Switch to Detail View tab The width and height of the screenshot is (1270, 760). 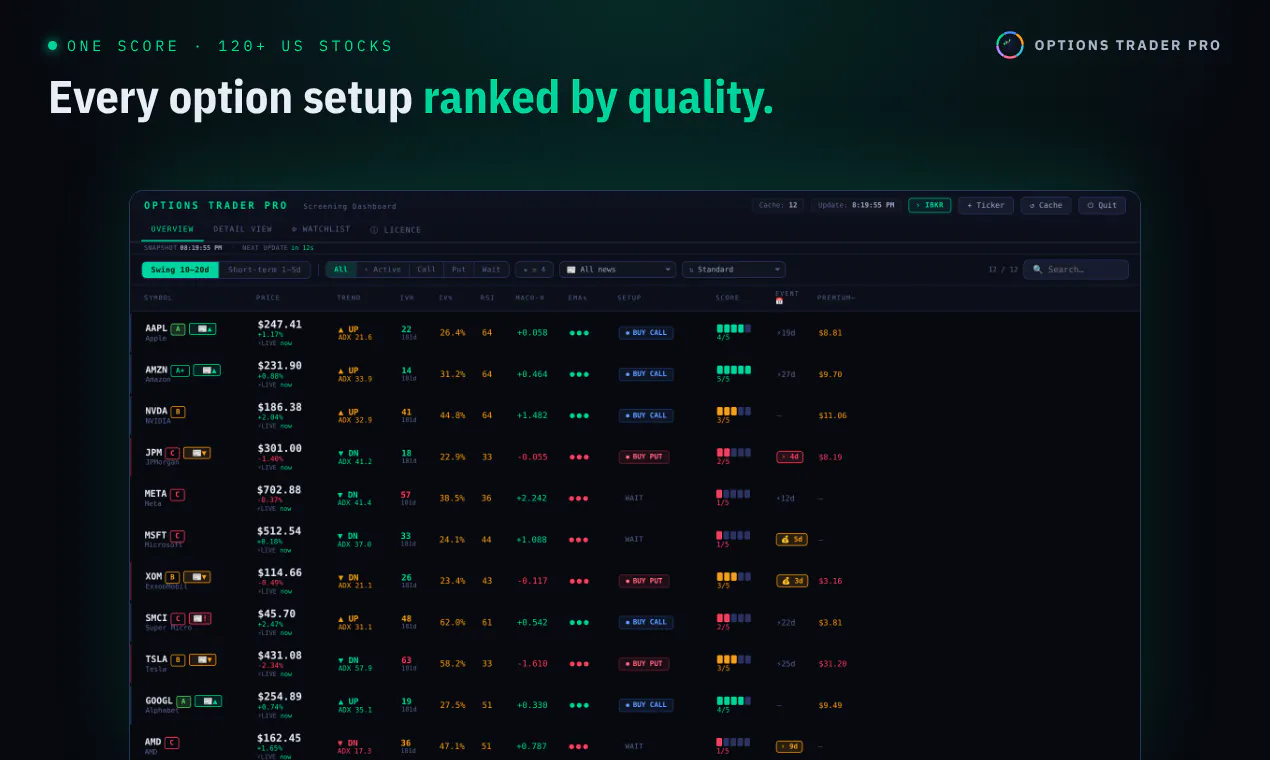pyautogui.click(x=242, y=229)
